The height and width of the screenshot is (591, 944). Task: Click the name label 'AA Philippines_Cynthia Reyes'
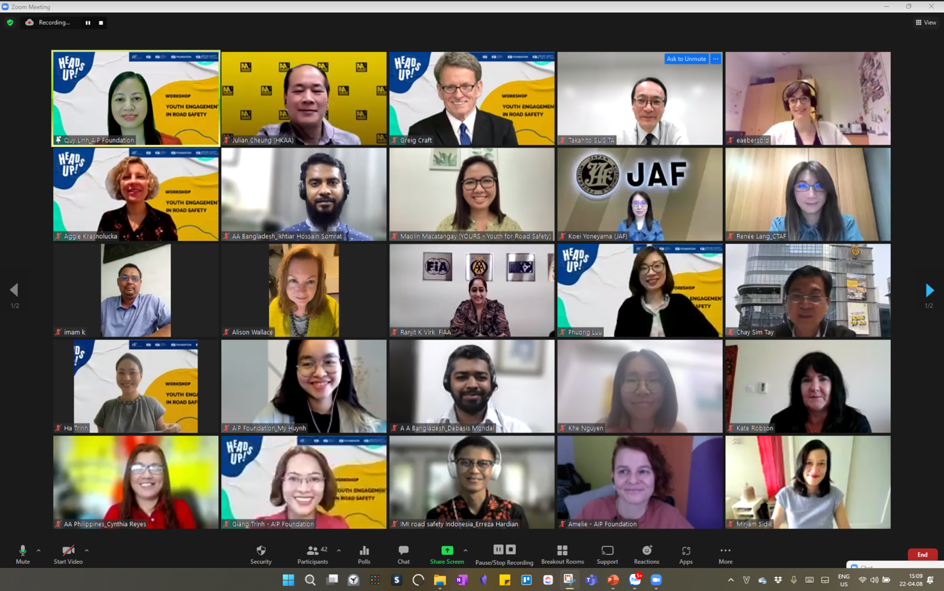tap(105, 524)
